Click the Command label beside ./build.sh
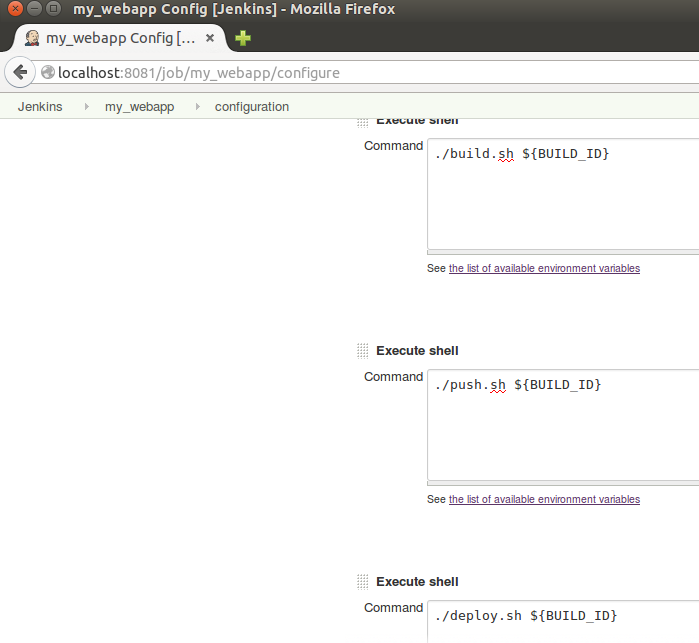Image resolution: width=699 pixels, height=643 pixels. 393,146
